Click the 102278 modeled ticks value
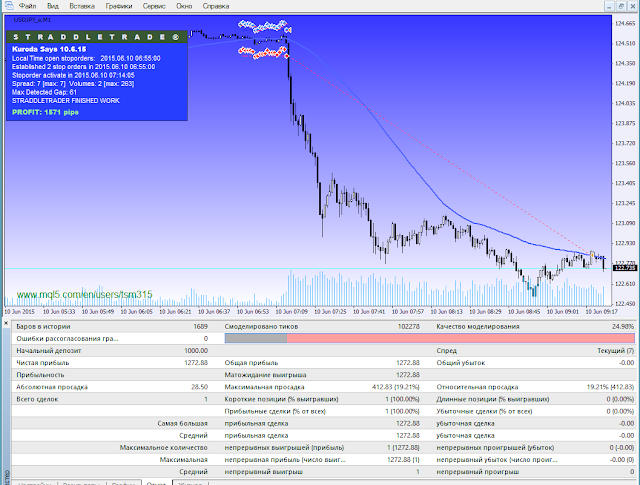 click(409, 326)
